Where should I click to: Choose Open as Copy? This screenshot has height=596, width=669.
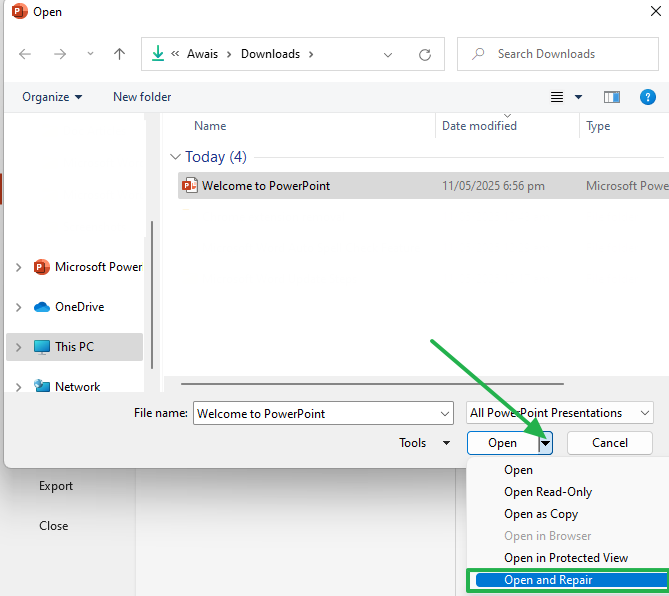pyautogui.click(x=541, y=514)
